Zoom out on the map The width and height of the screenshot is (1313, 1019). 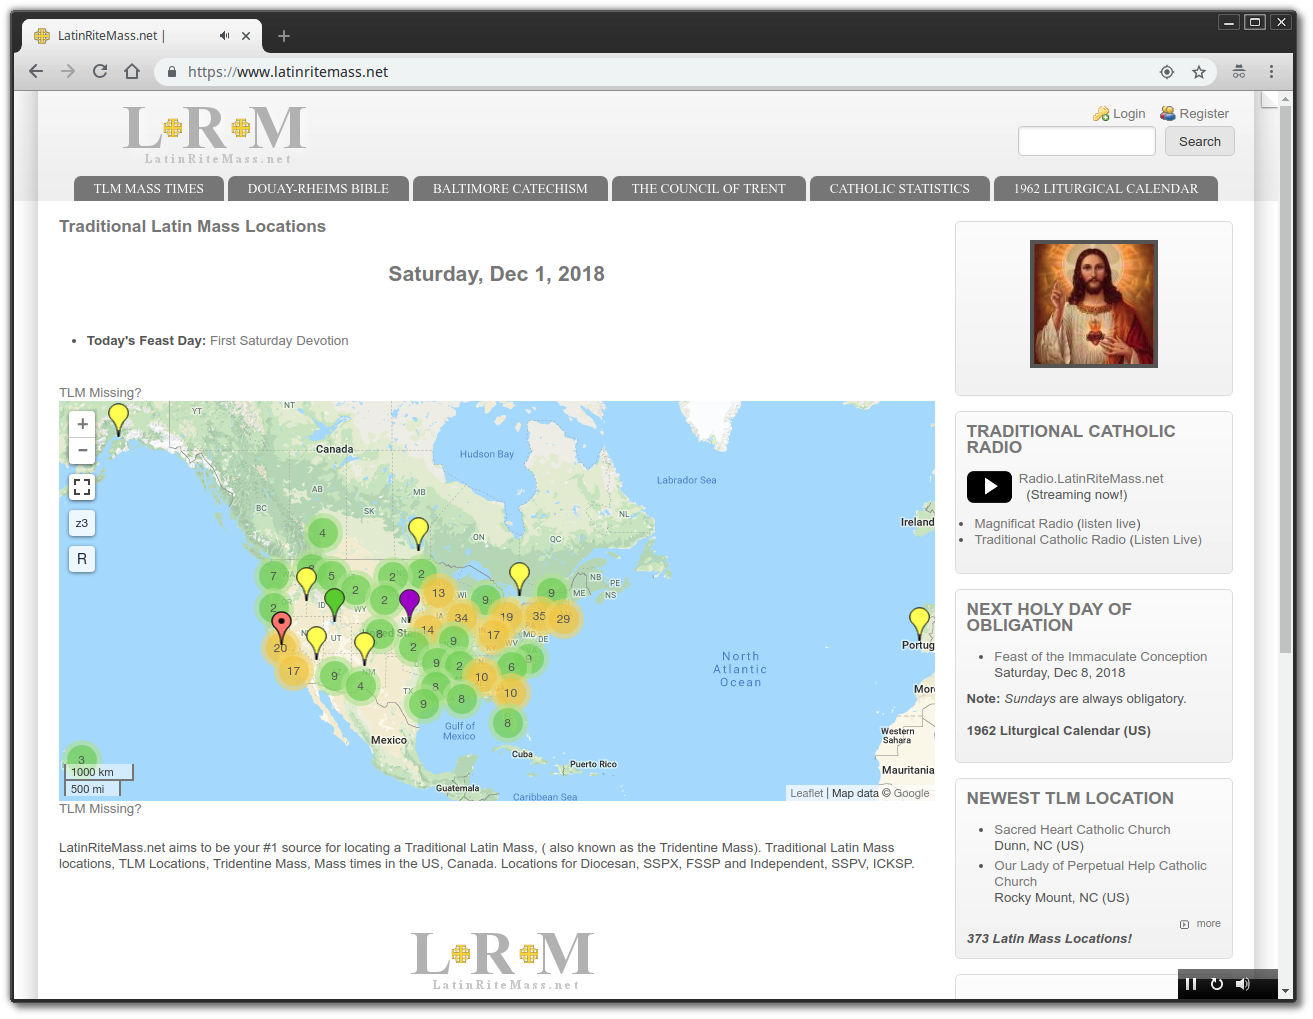click(83, 451)
